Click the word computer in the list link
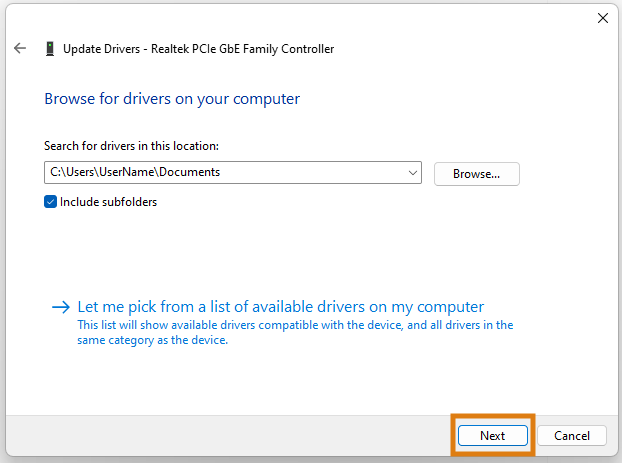The height and width of the screenshot is (463, 622). click(x=450, y=307)
